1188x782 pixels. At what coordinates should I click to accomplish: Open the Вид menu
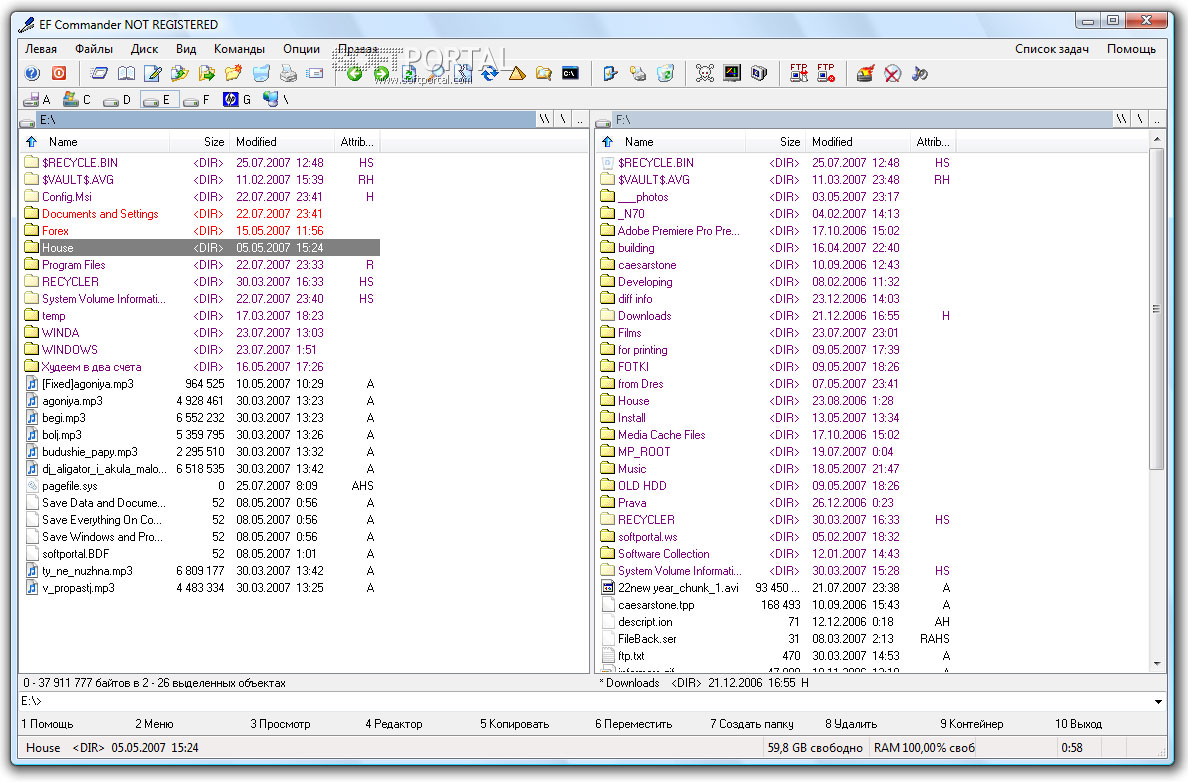coord(186,48)
